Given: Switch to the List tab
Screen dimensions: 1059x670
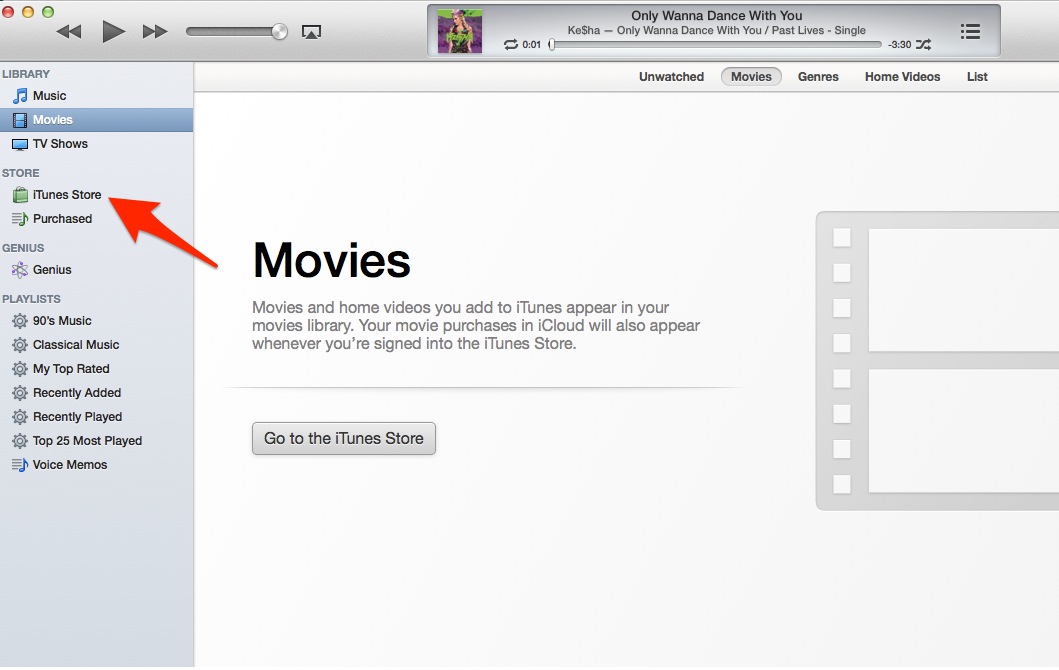Looking at the screenshot, I should click(x=977, y=76).
